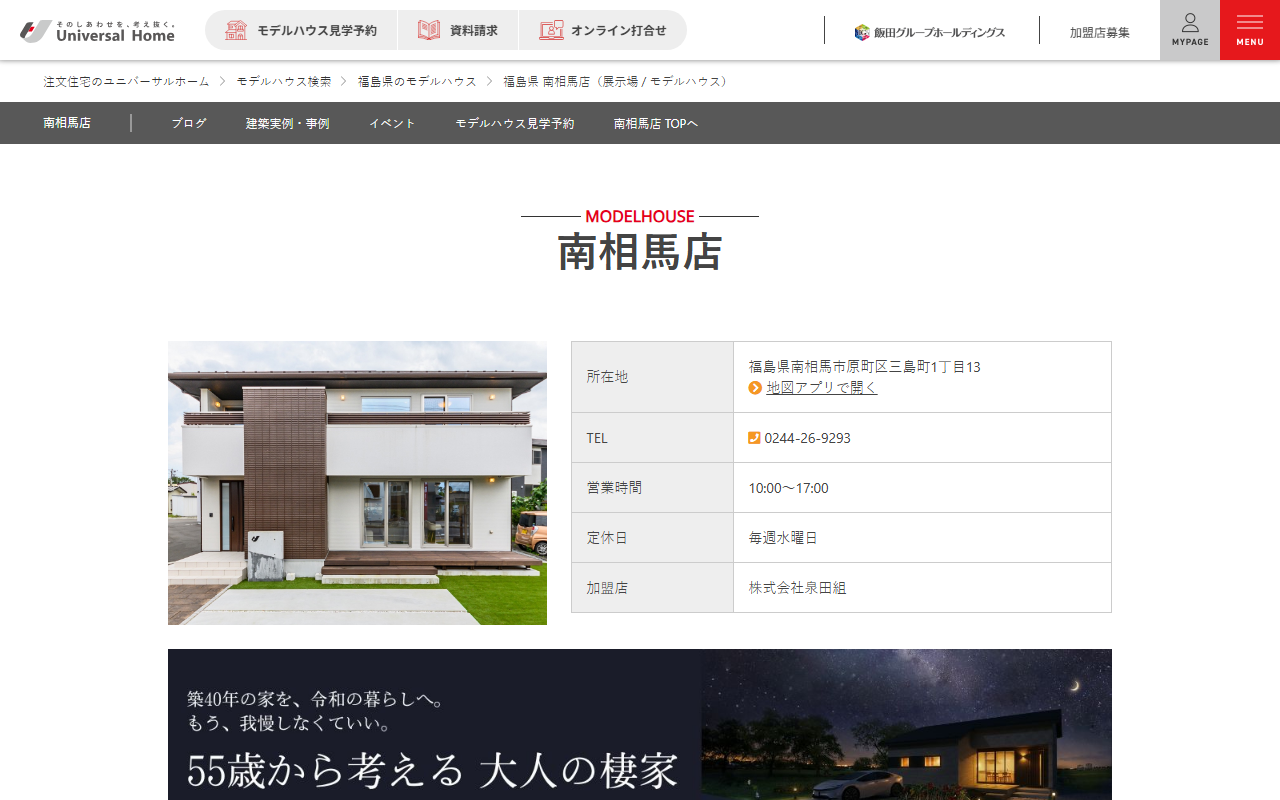This screenshot has width=1280, height=800.
Task: Open the 建築実例・事例 tab
Action: (x=288, y=123)
